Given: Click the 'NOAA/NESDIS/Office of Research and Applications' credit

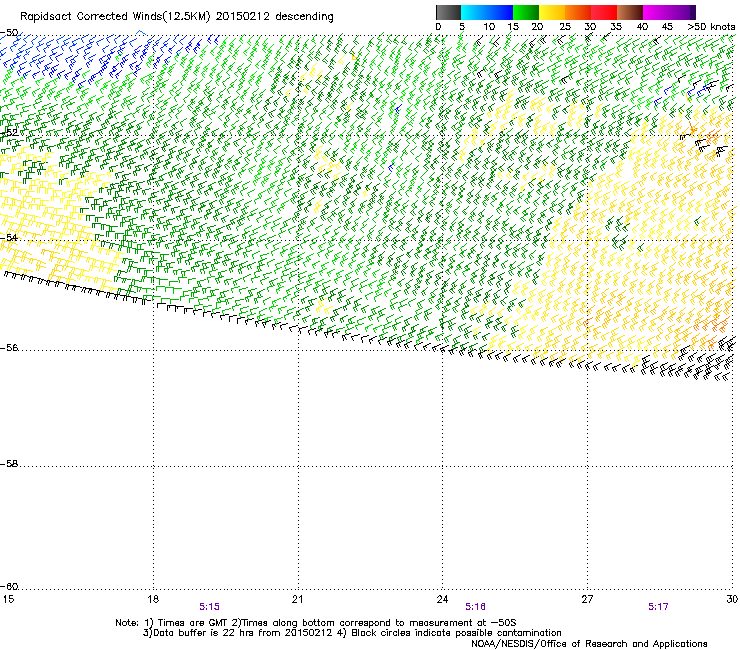Looking at the screenshot, I should pos(589,644).
